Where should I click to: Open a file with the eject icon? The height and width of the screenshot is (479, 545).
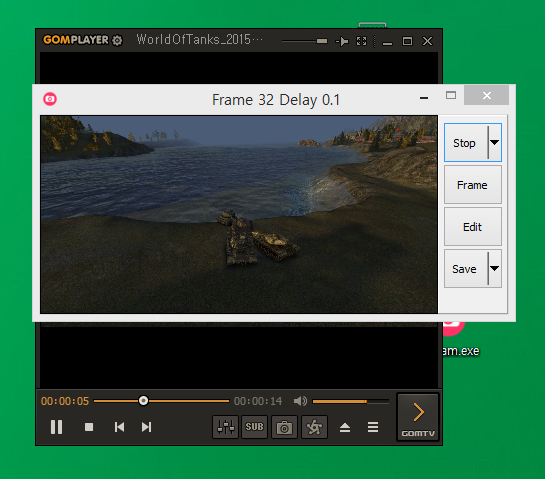point(345,427)
